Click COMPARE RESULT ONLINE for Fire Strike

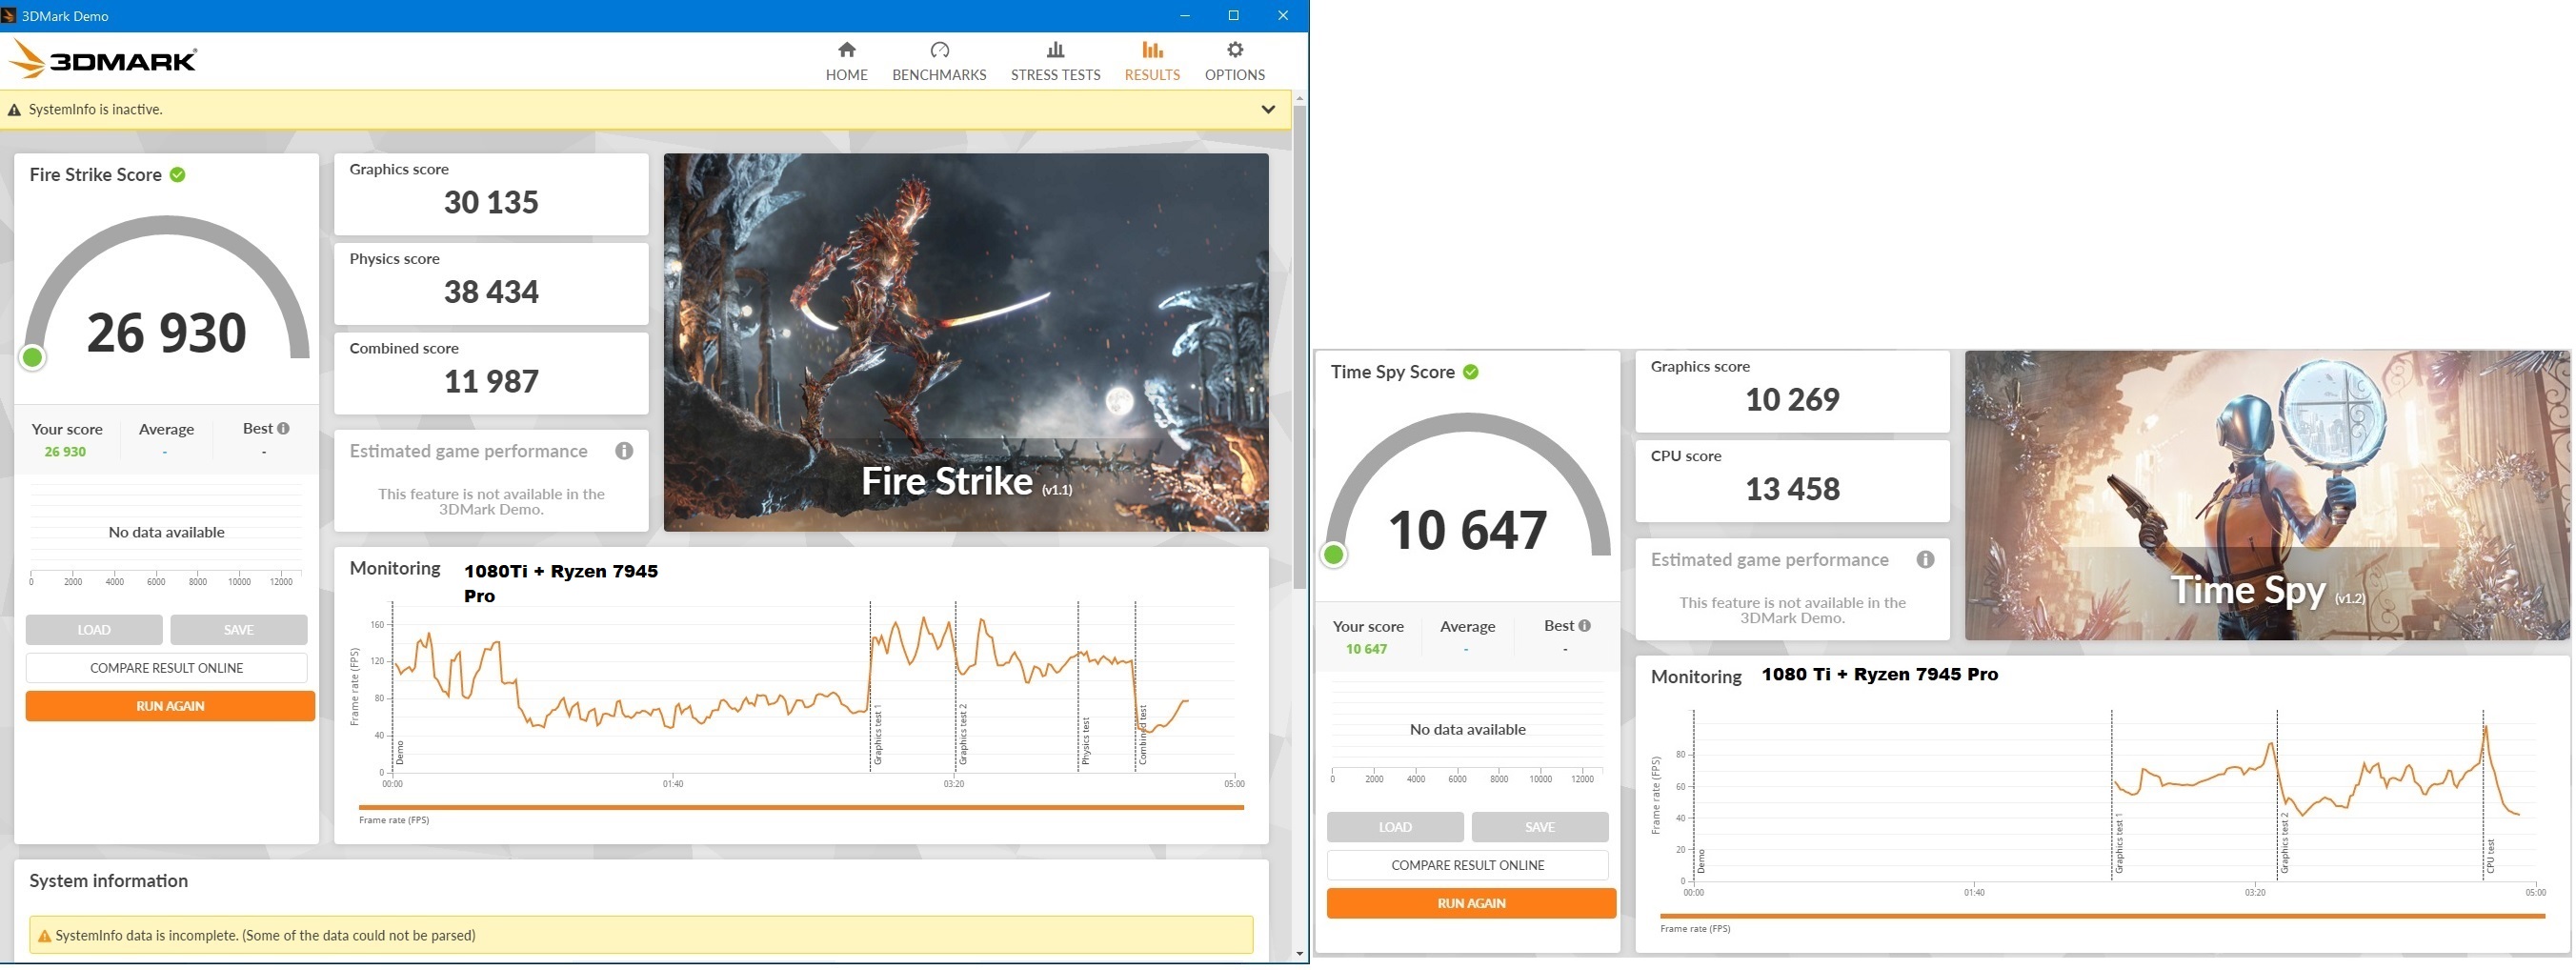pyautogui.click(x=167, y=668)
